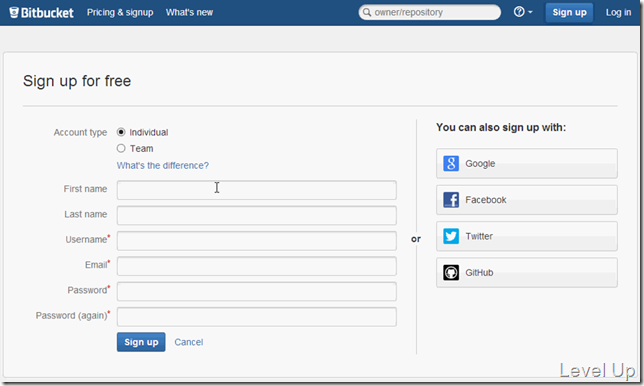Click the 'Account type' label
Screen dimensions: 644x386
click(x=80, y=133)
